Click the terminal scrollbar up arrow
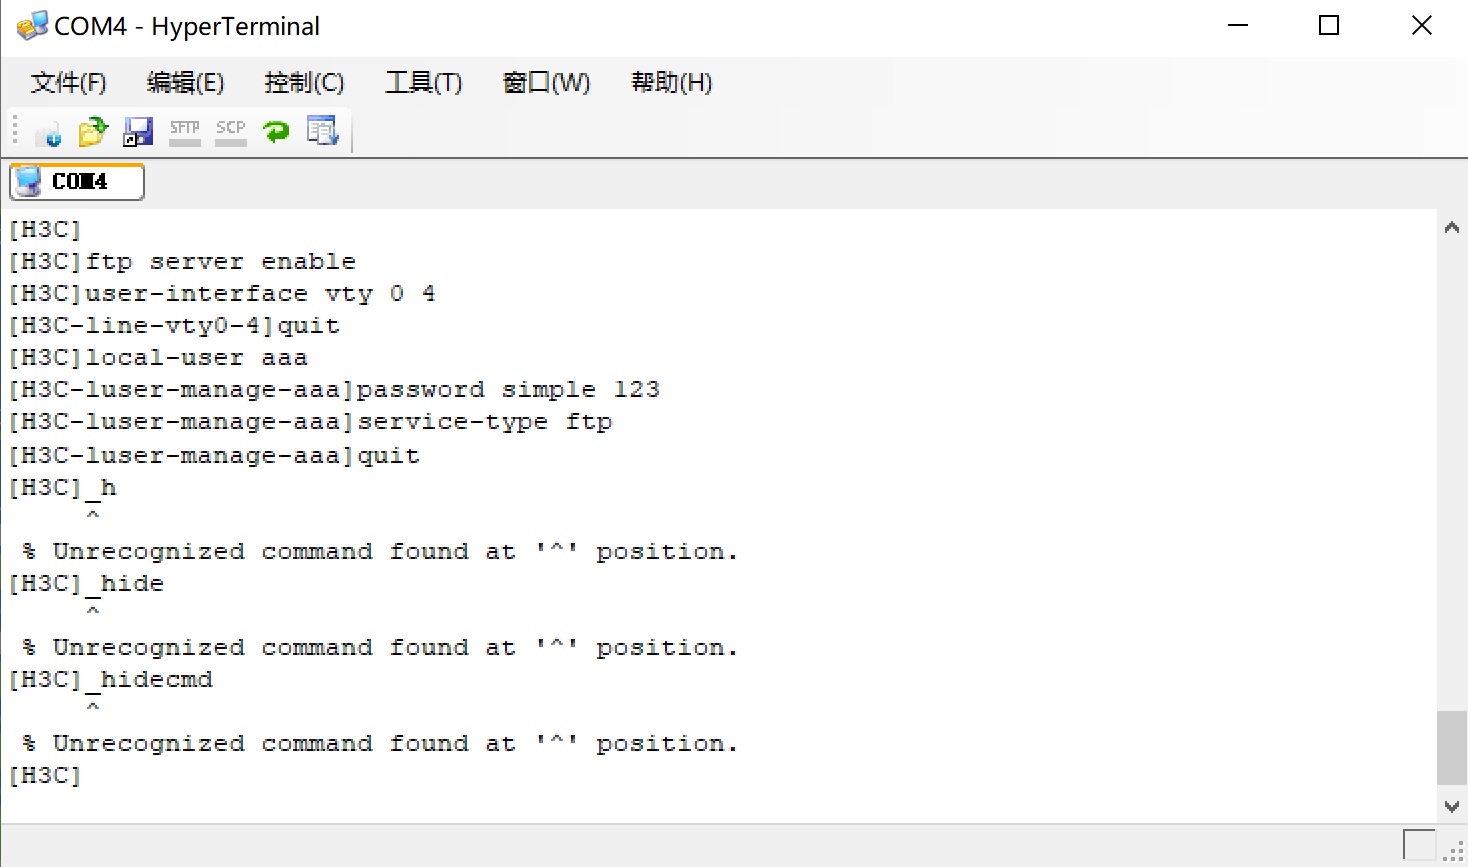1468x867 pixels. pyautogui.click(x=1452, y=228)
